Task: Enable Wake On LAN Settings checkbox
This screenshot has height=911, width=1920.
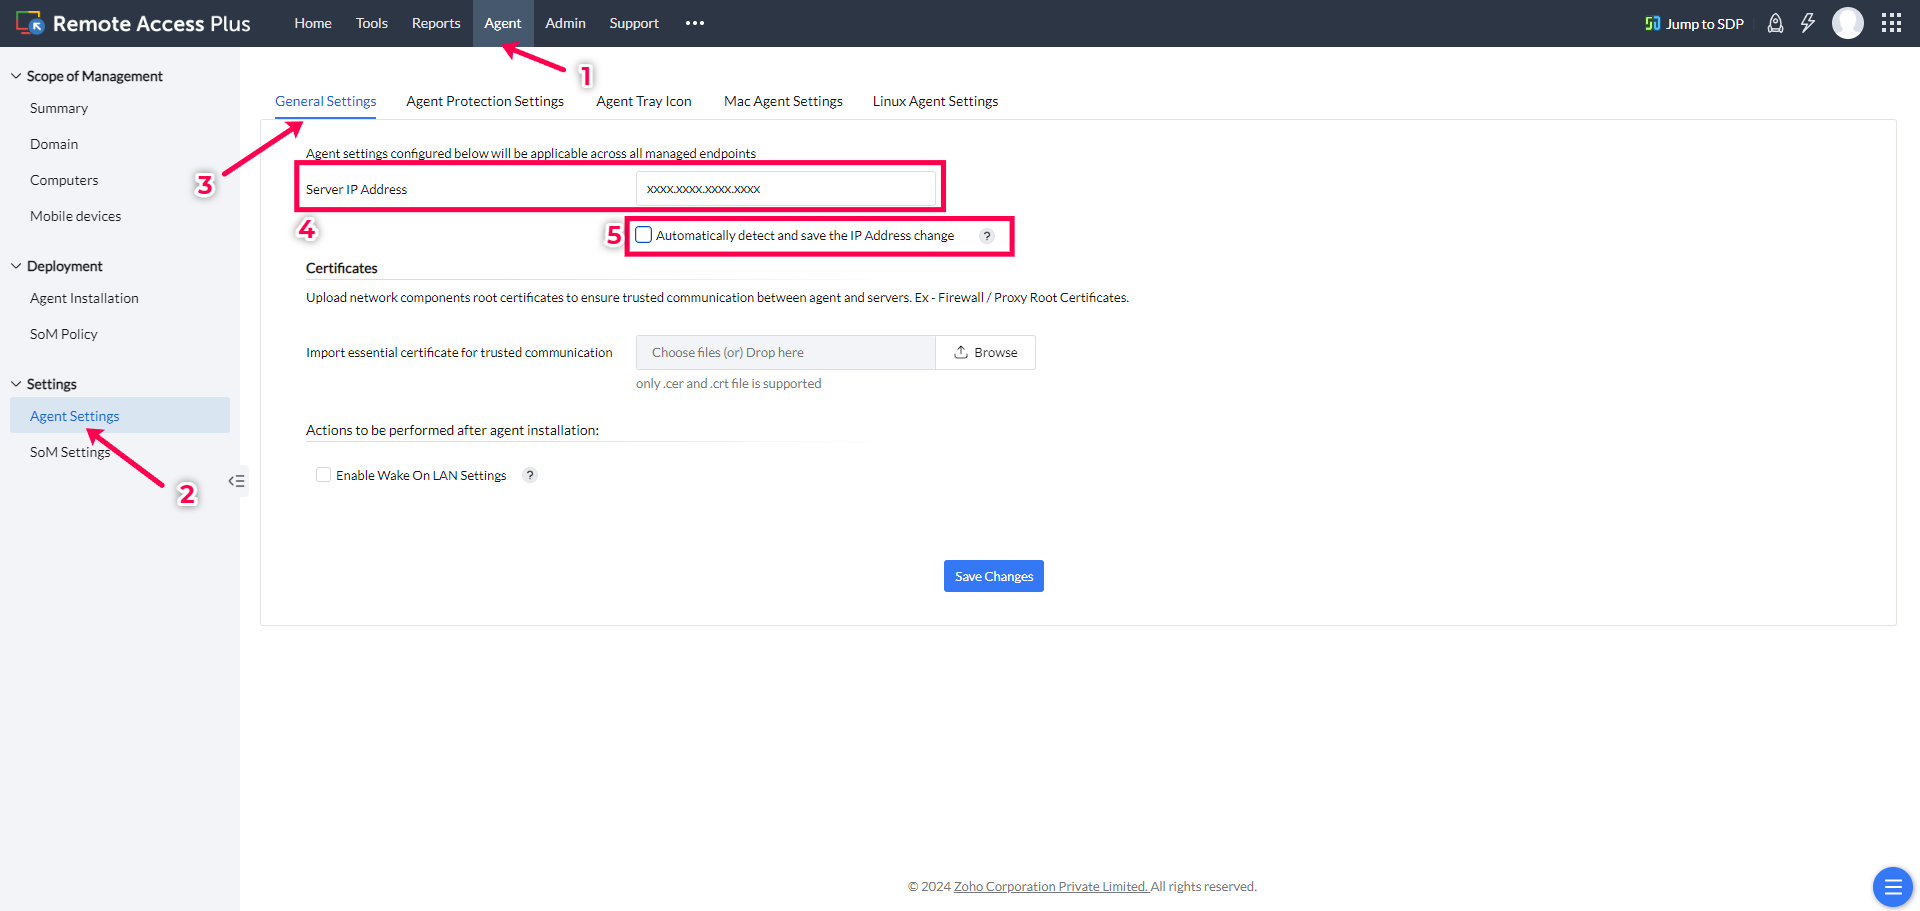Action: (323, 475)
